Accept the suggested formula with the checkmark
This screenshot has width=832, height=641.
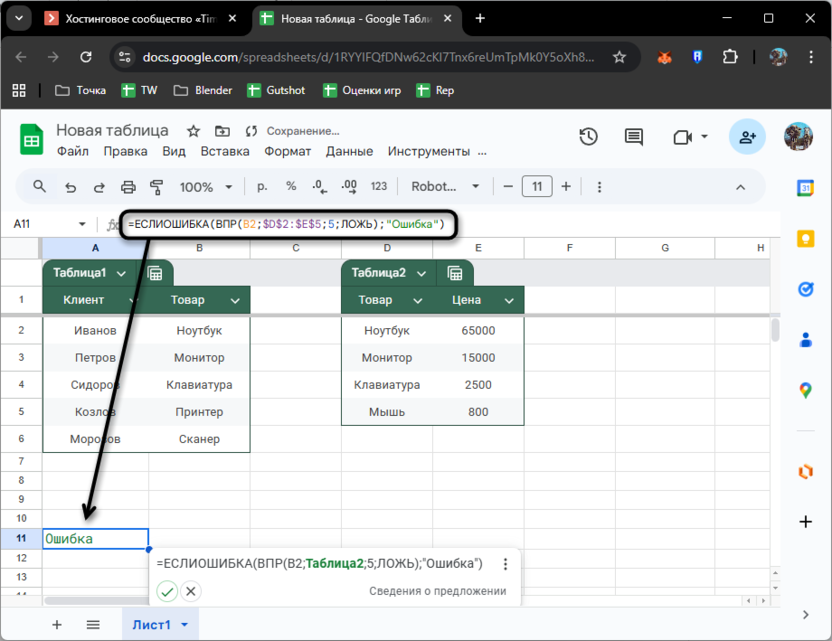(x=167, y=591)
